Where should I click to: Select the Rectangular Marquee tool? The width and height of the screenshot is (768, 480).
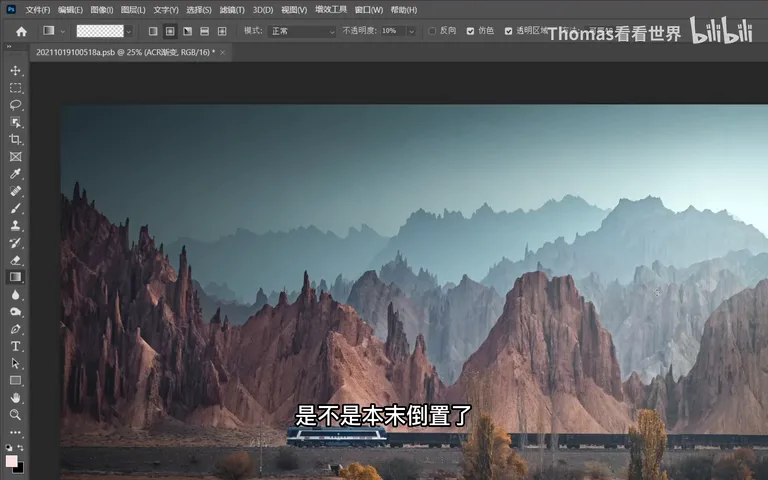[x=15, y=88]
